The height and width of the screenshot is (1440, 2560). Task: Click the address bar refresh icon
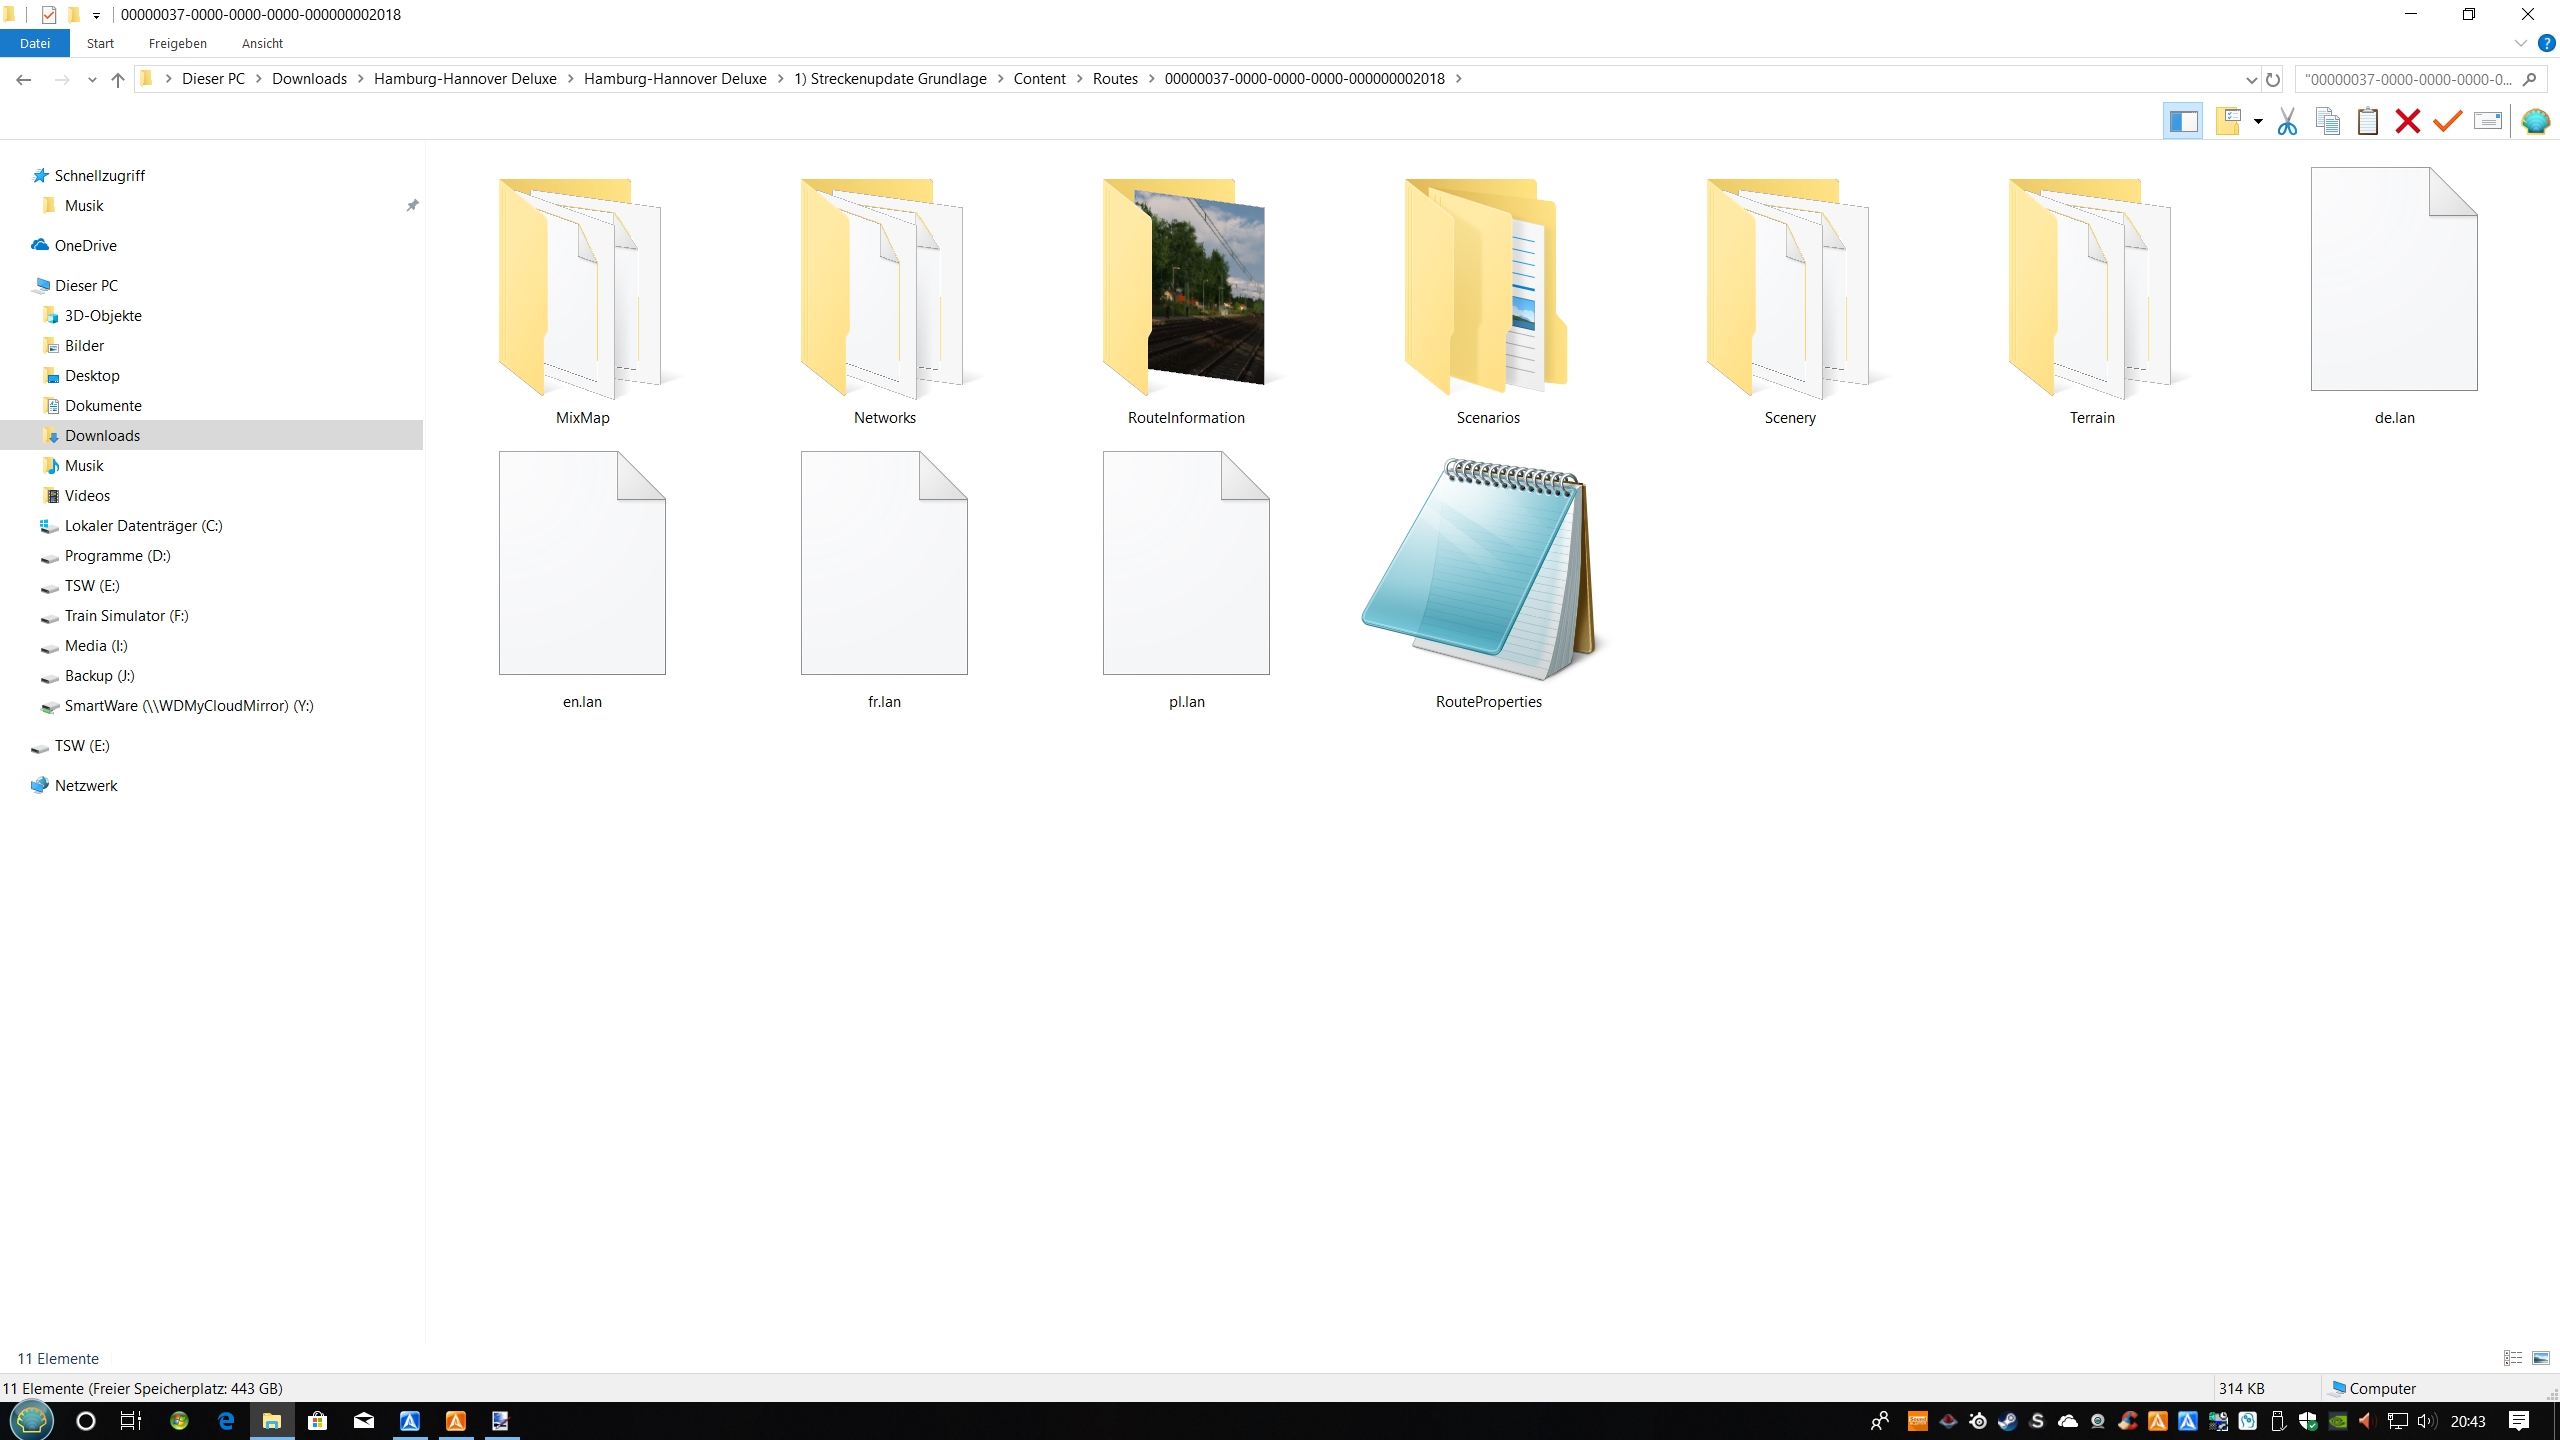2273,80
